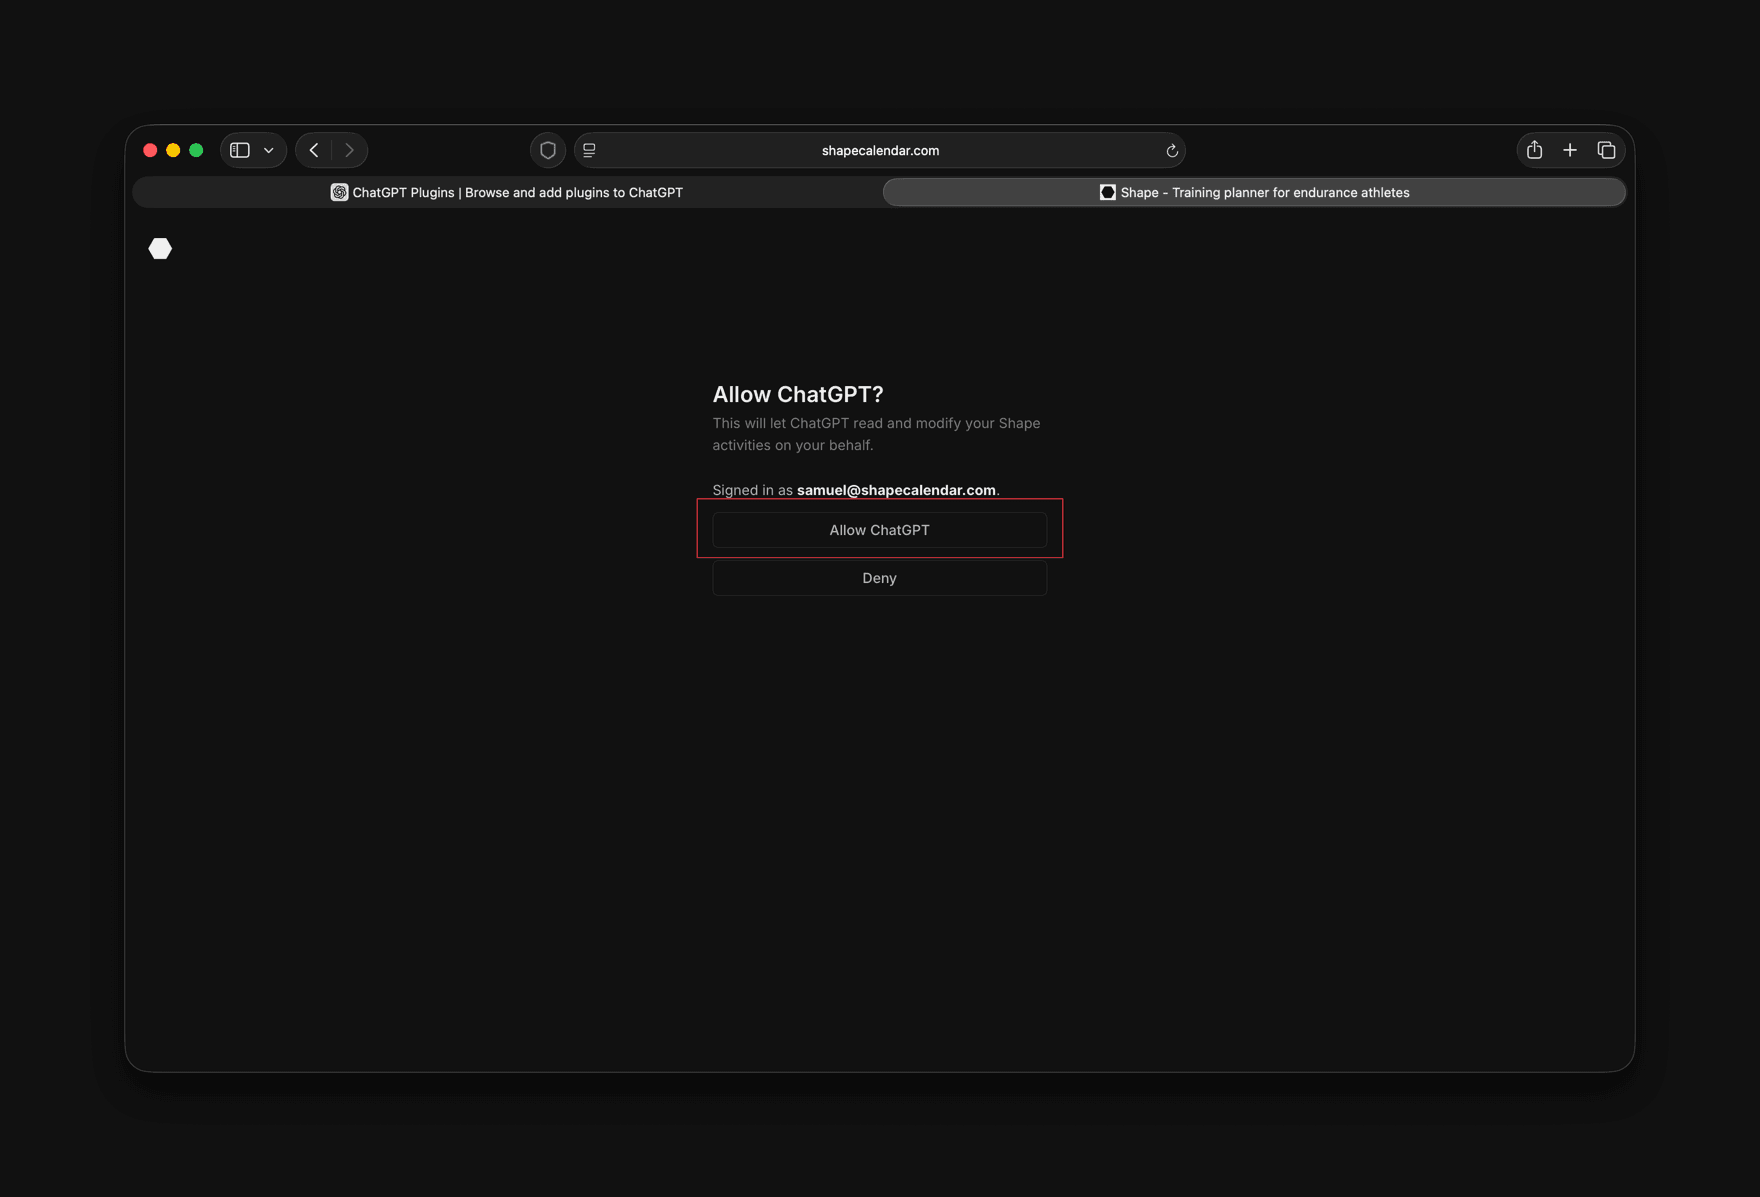Close the Safari window
The width and height of the screenshot is (1760, 1197).
pos(150,150)
